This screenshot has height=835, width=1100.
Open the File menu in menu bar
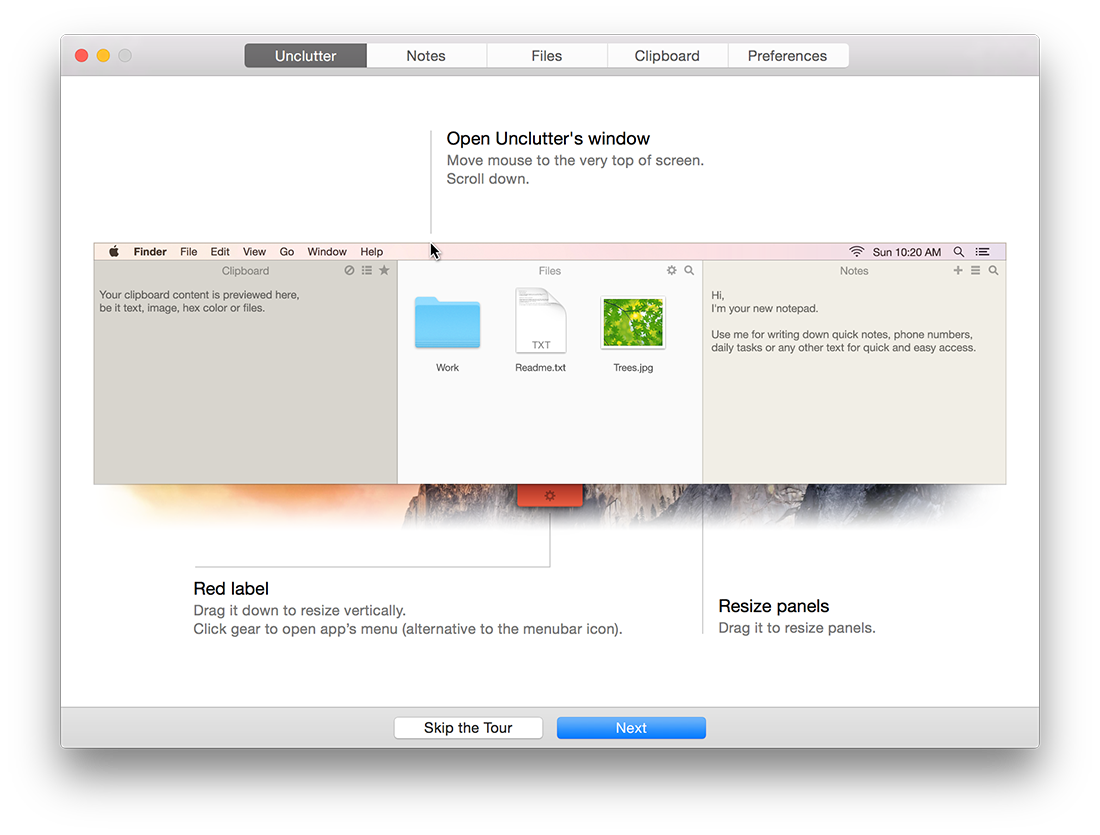(189, 251)
